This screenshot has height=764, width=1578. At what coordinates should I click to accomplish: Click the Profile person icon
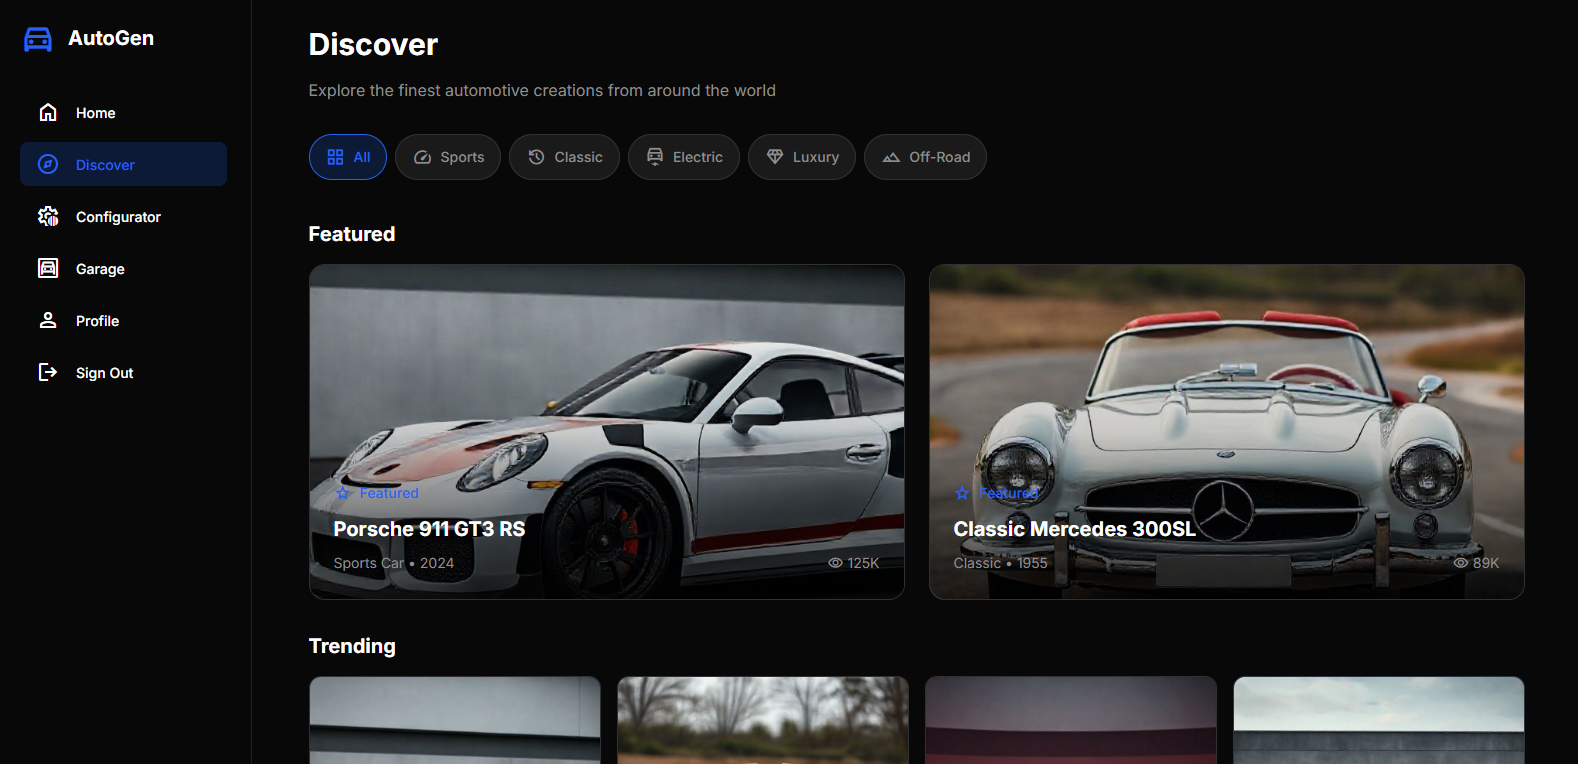click(48, 320)
